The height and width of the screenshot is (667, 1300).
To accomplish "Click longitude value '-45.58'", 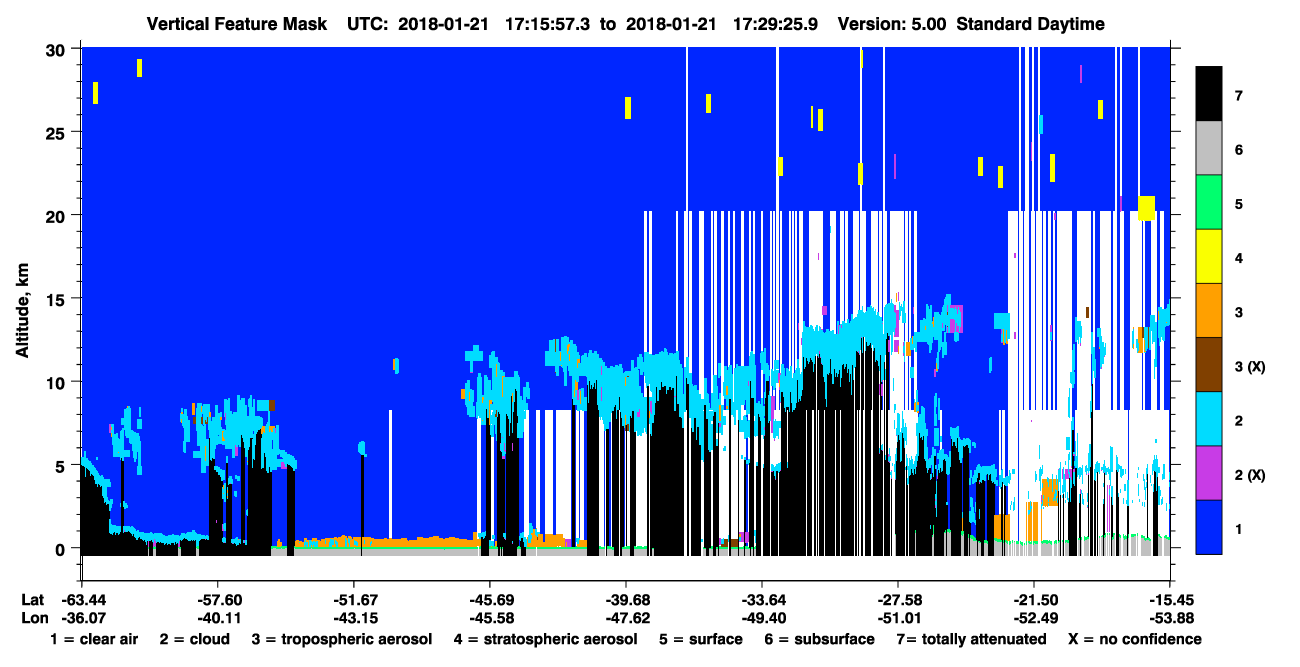I will 490,618.
